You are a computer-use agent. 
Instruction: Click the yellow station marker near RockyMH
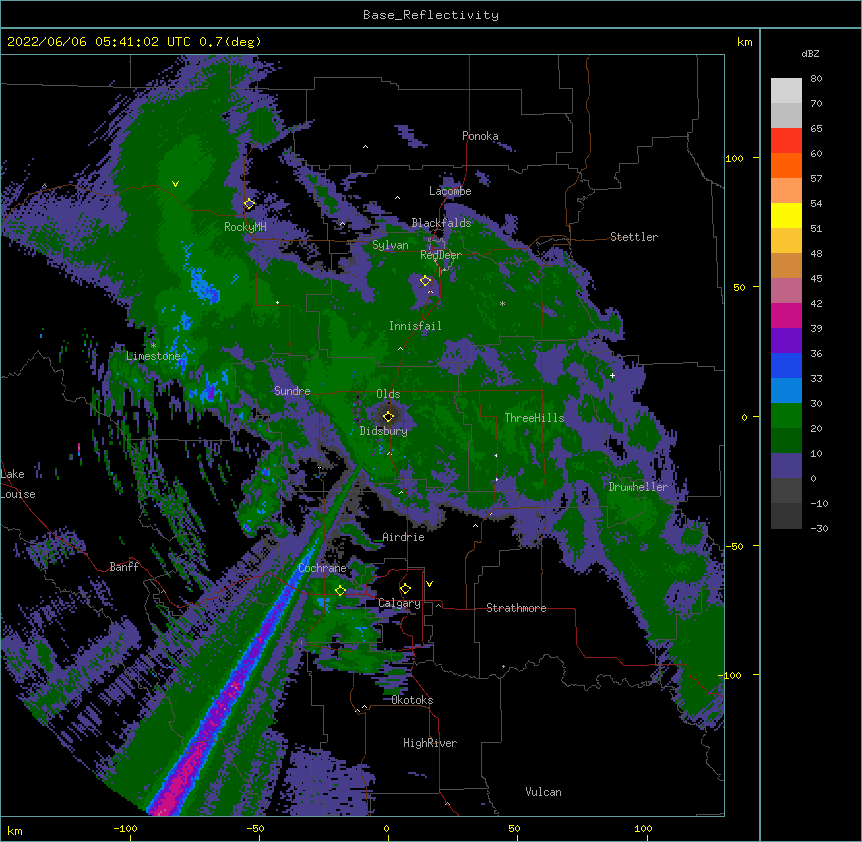coord(249,204)
